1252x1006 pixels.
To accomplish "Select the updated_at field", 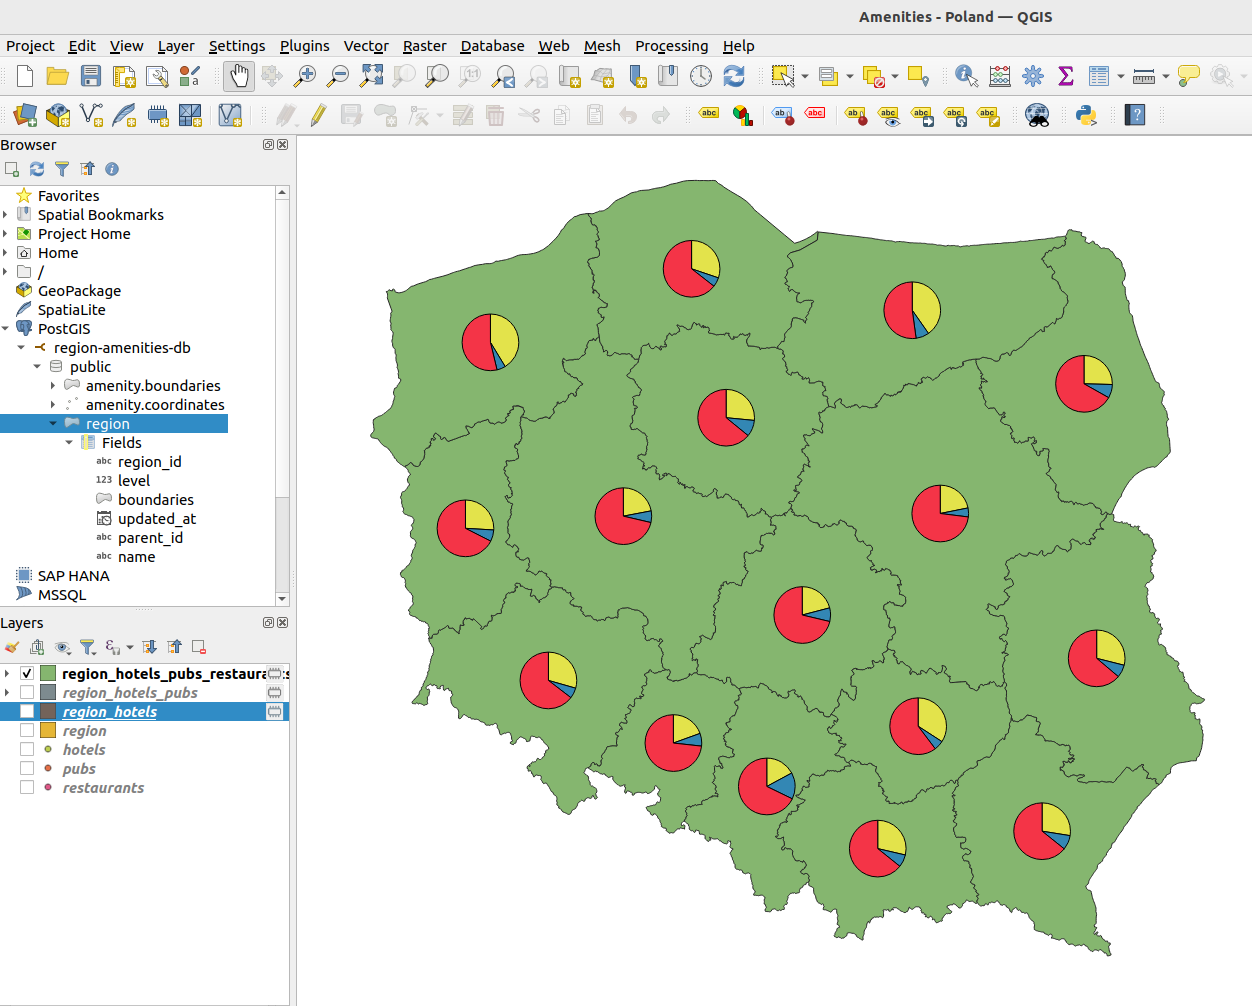I will click(x=157, y=519).
